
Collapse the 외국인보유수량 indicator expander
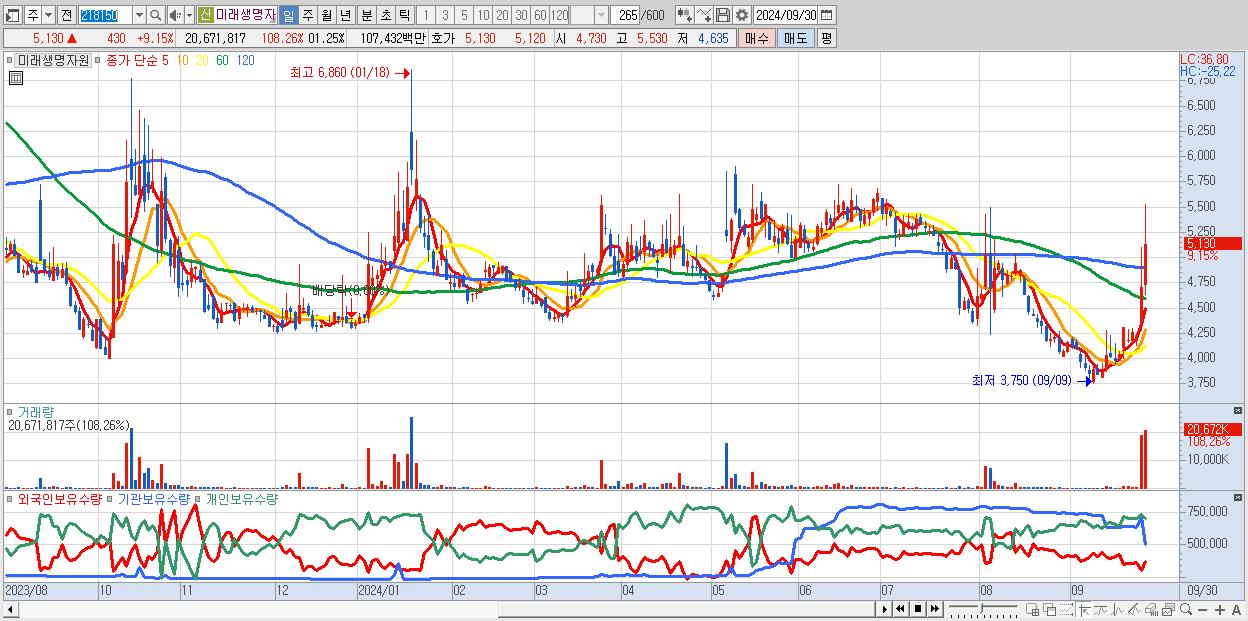pos(11,499)
